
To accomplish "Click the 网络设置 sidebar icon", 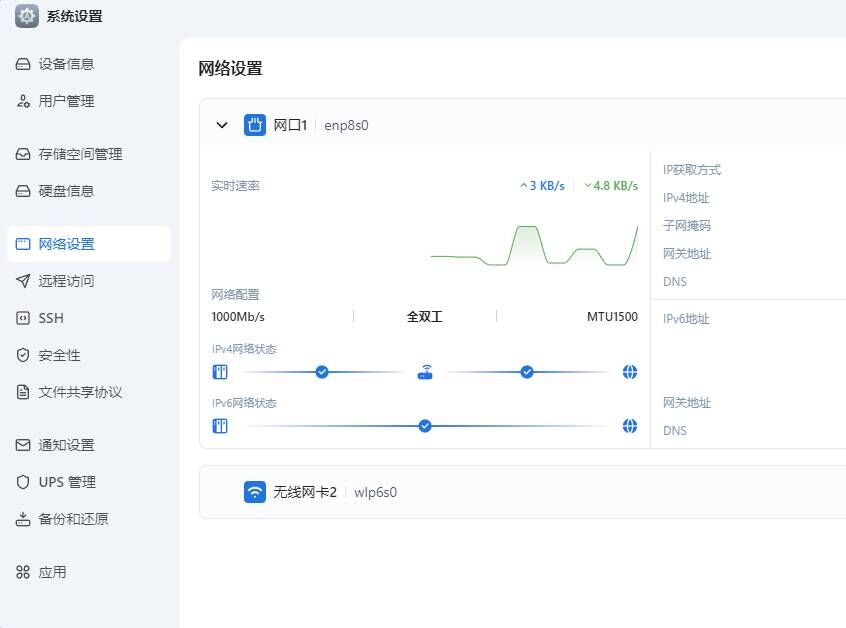I will point(23,244).
